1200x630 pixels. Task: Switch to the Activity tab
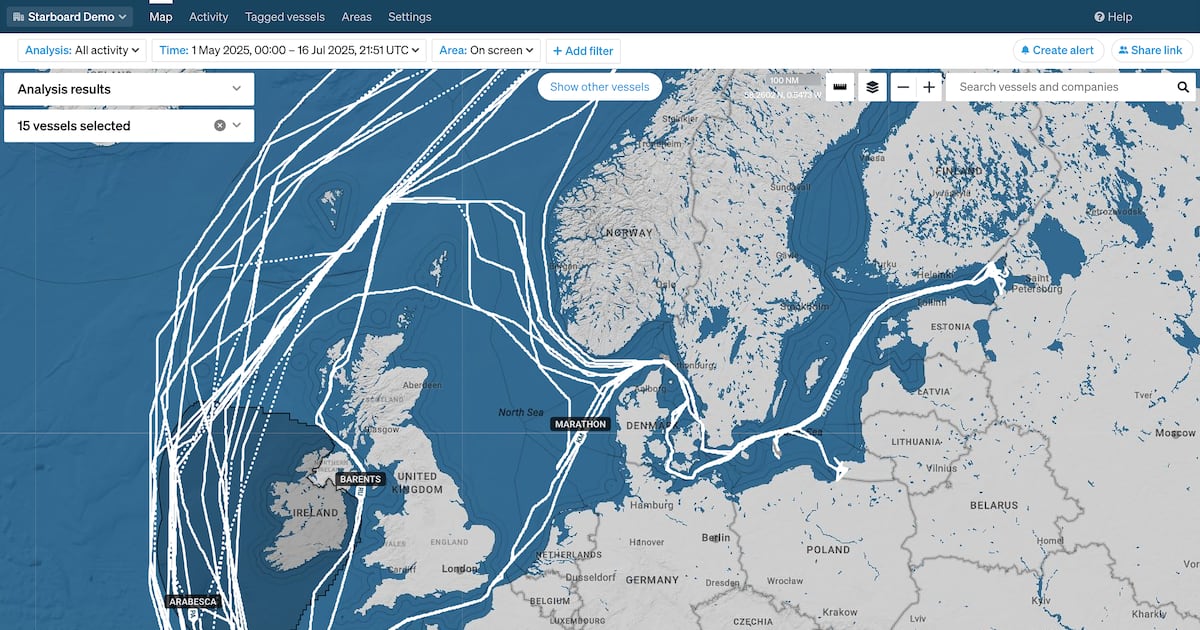point(208,17)
